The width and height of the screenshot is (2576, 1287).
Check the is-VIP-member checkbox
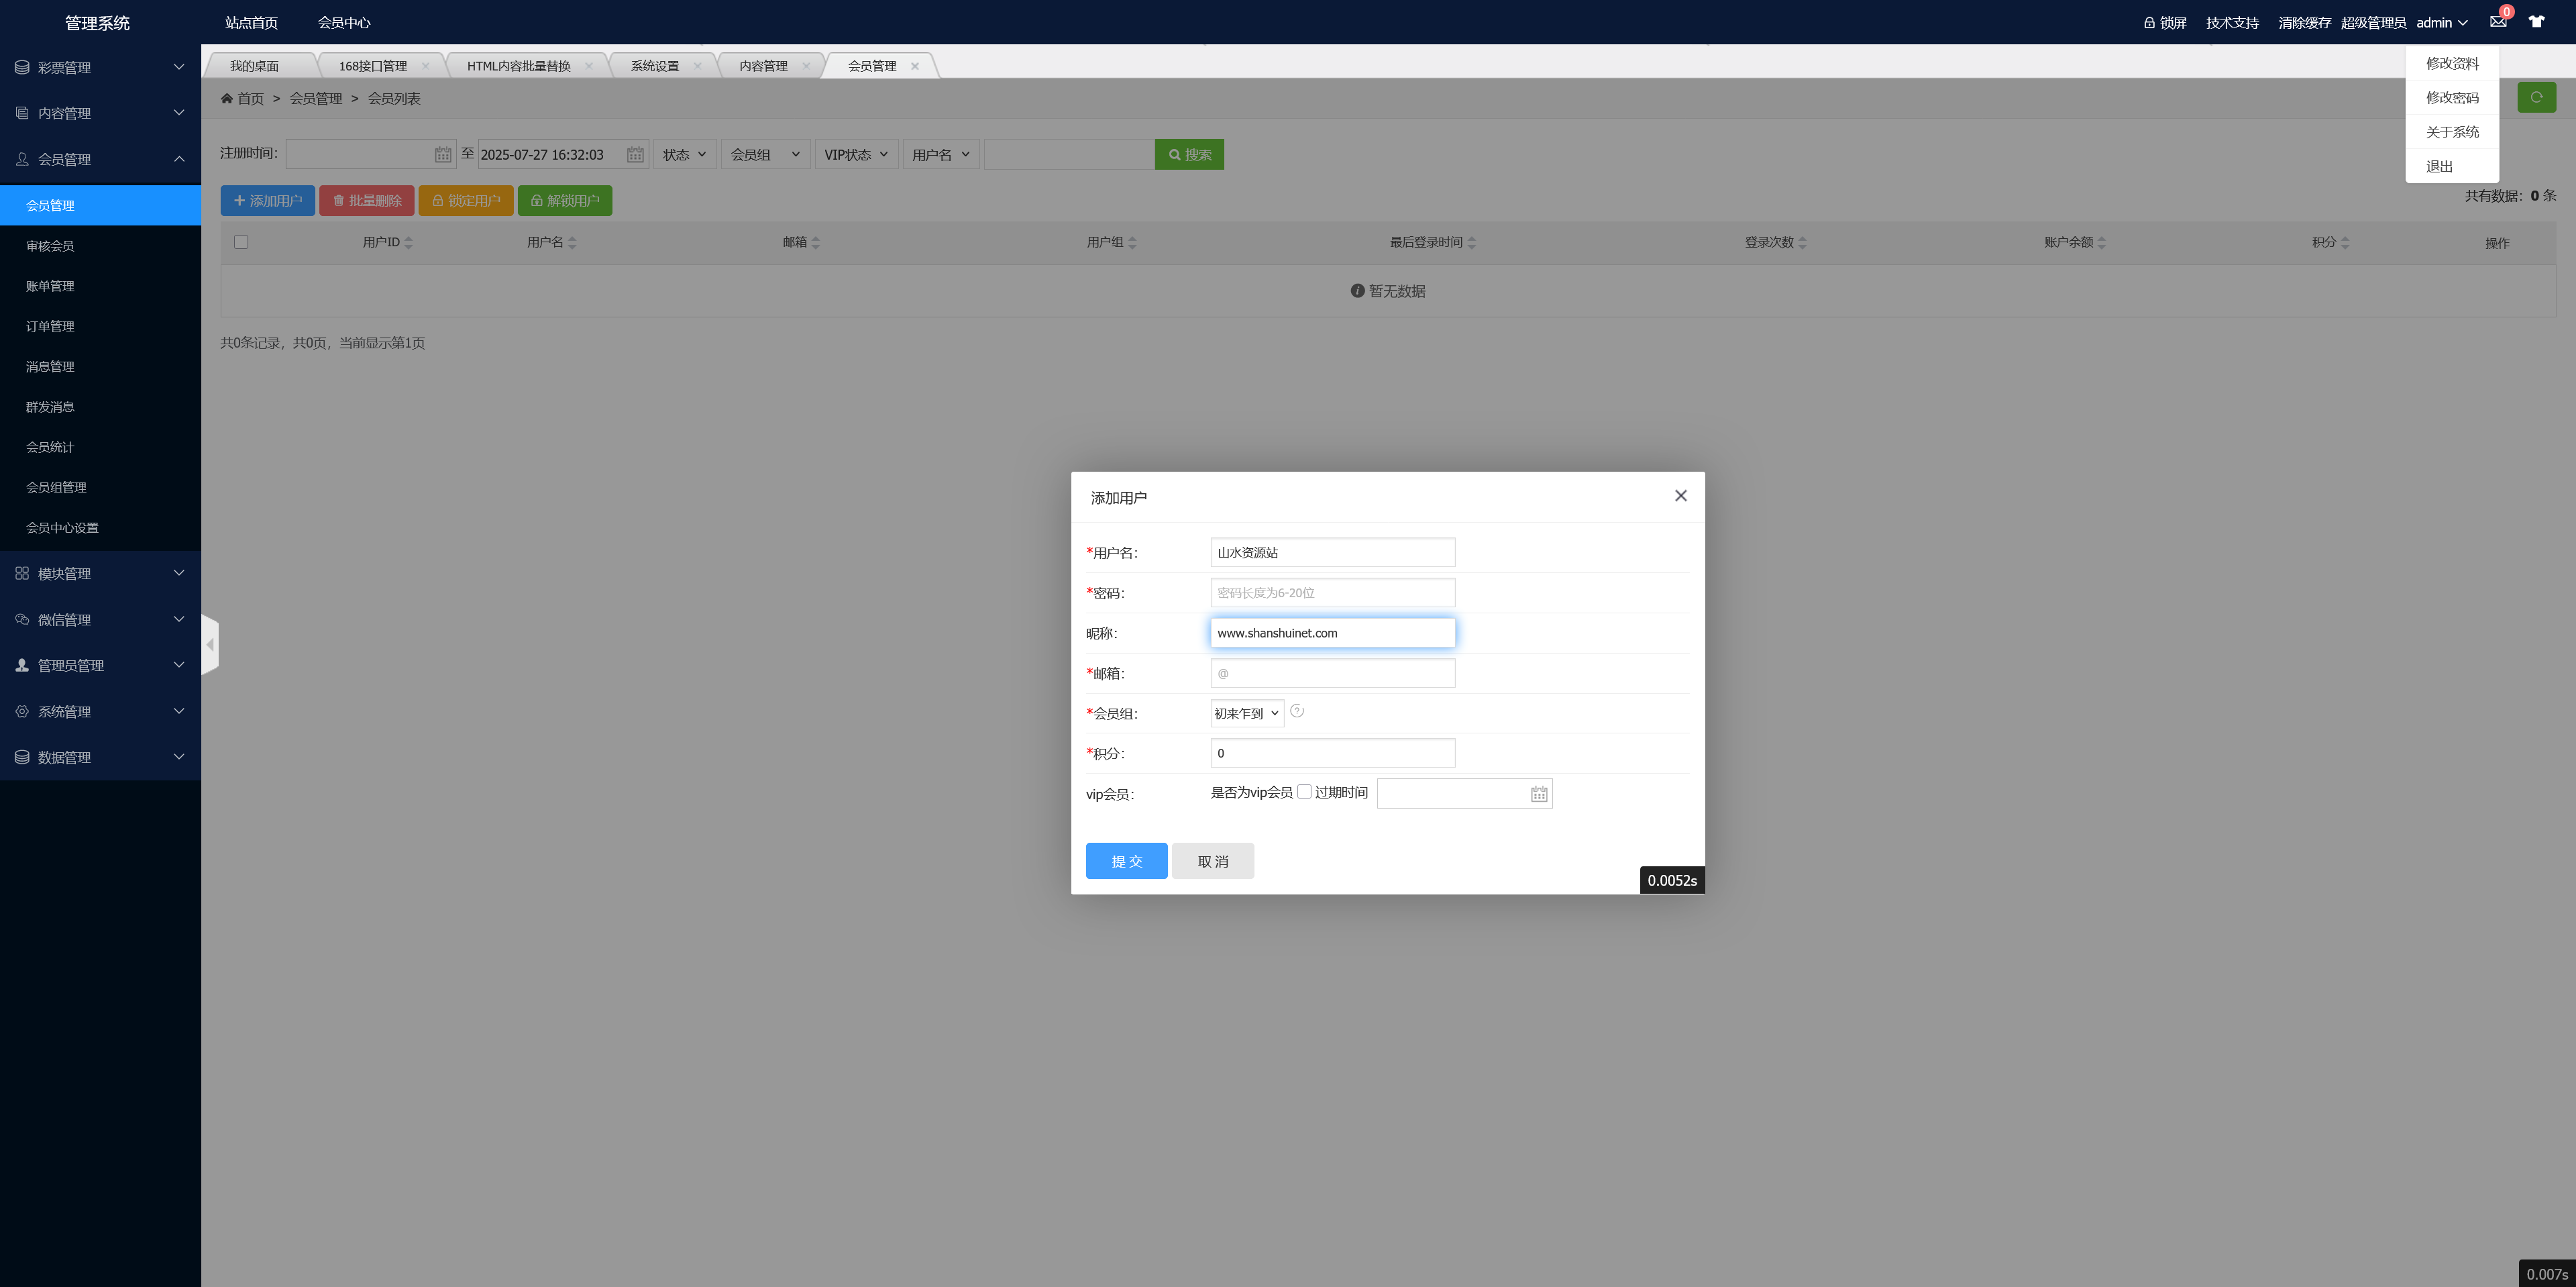coord(1304,792)
